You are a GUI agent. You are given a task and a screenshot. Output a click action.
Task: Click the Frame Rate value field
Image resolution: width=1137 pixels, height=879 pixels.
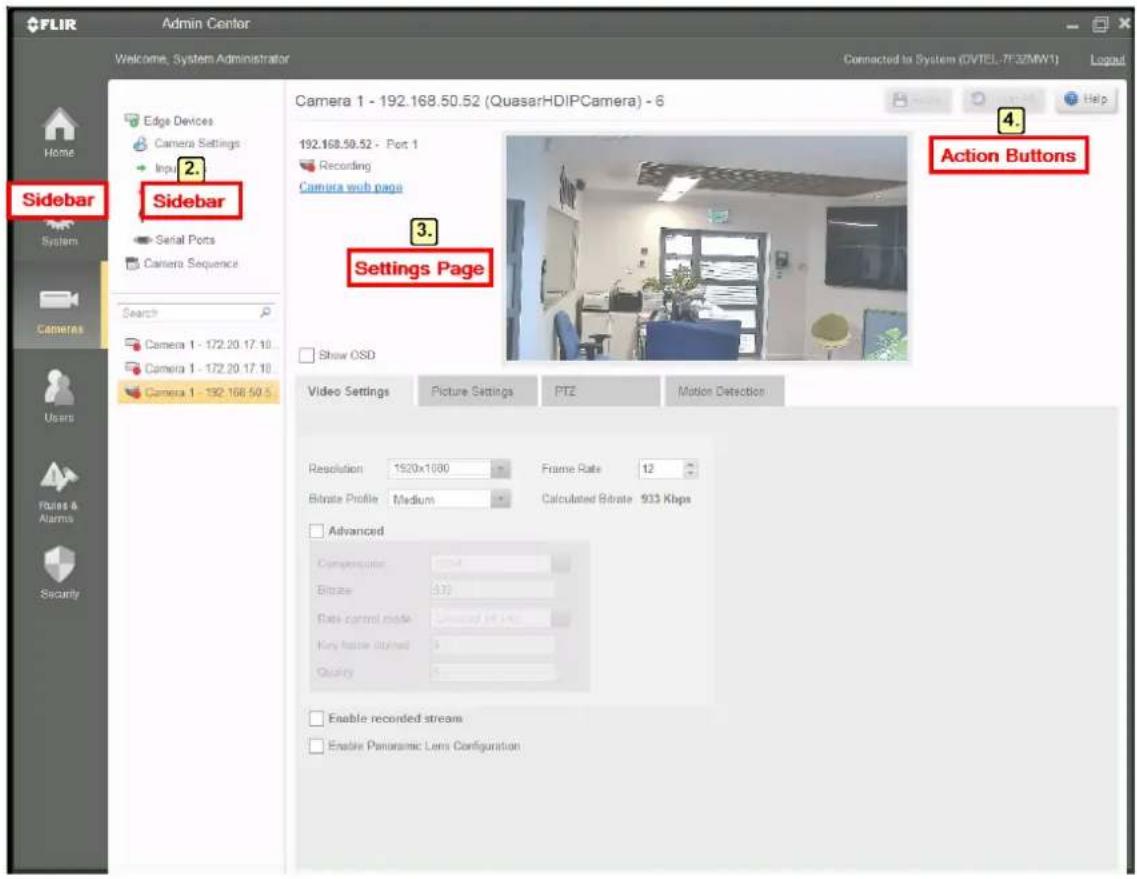click(661, 469)
